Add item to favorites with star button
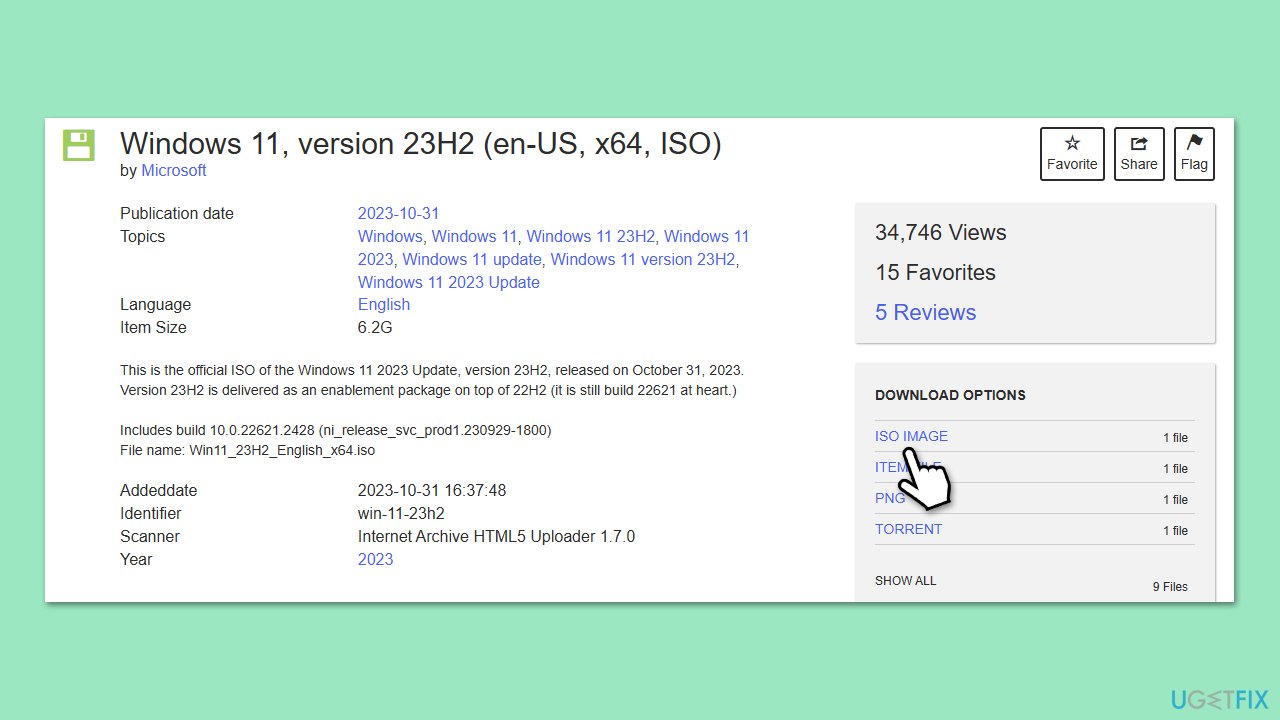 click(1072, 154)
